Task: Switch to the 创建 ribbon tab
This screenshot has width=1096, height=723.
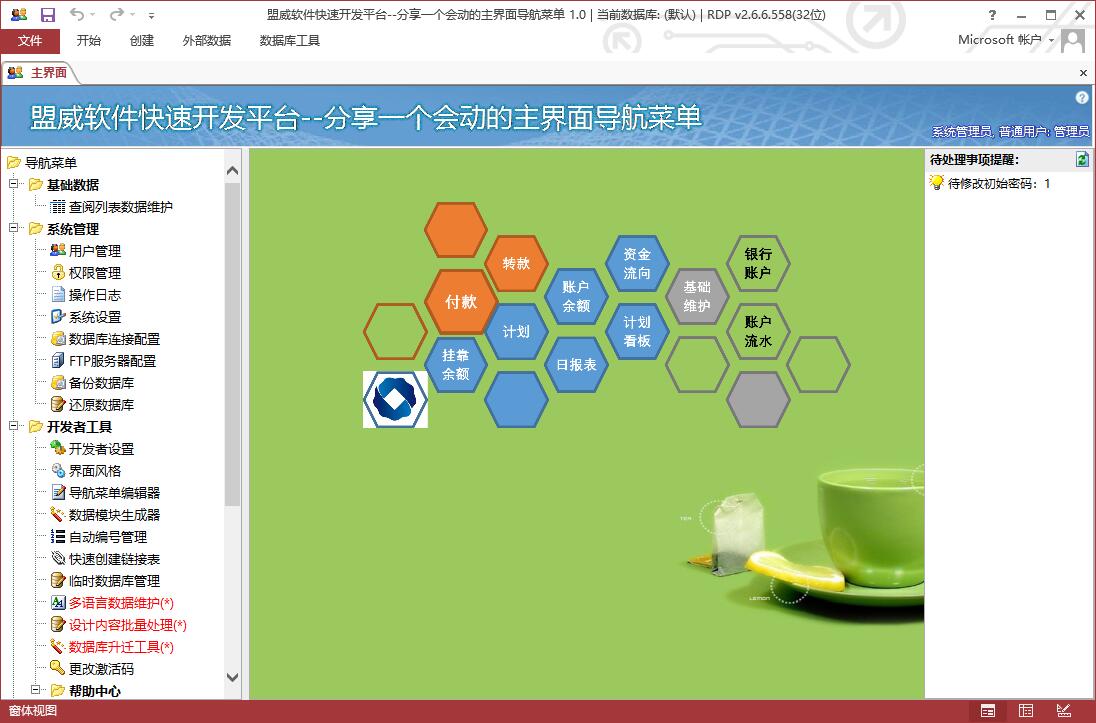Action: pos(142,41)
